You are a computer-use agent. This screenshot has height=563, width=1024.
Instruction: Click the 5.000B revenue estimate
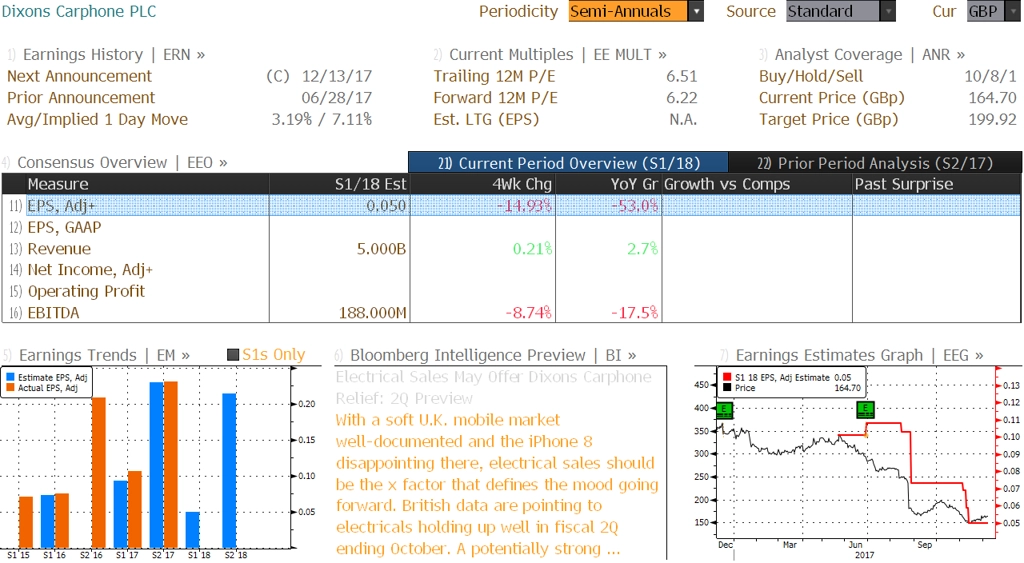pyautogui.click(x=381, y=249)
